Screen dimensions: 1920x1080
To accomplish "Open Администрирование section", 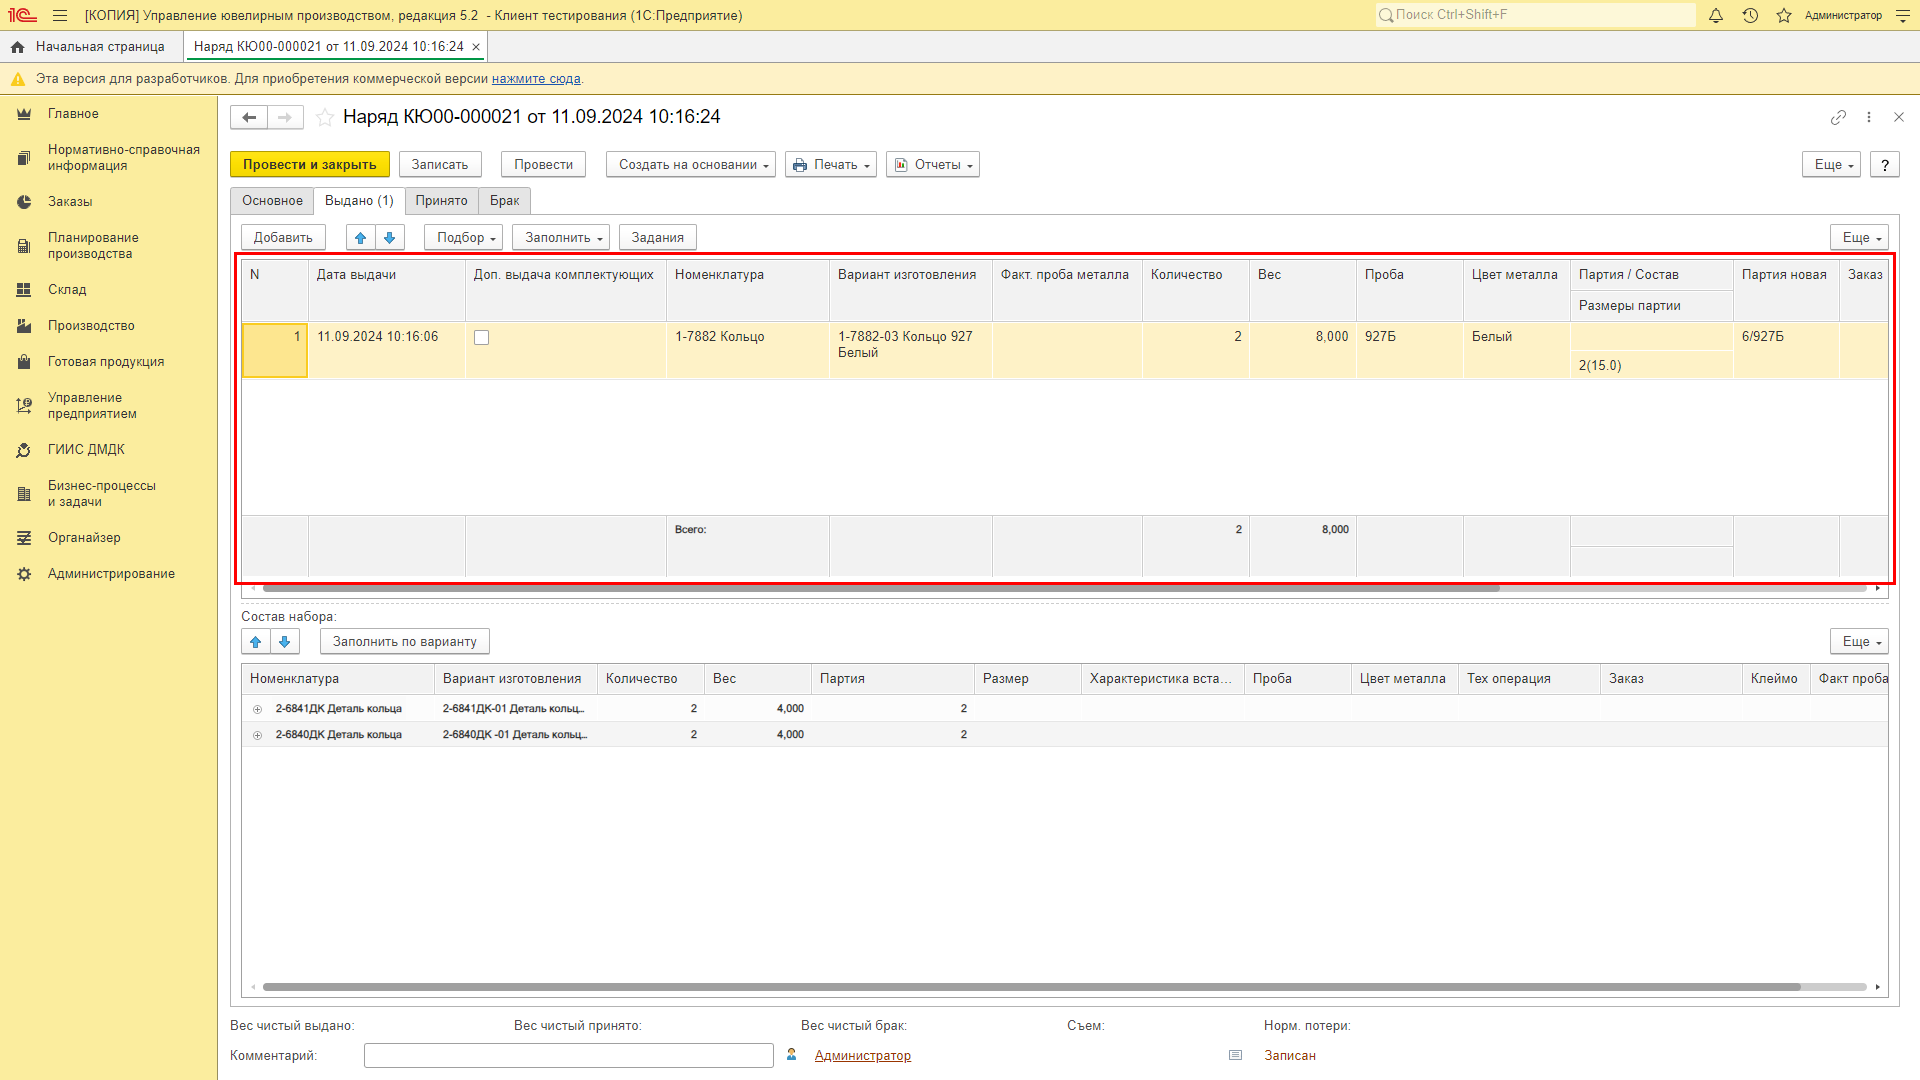I will [x=111, y=574].
